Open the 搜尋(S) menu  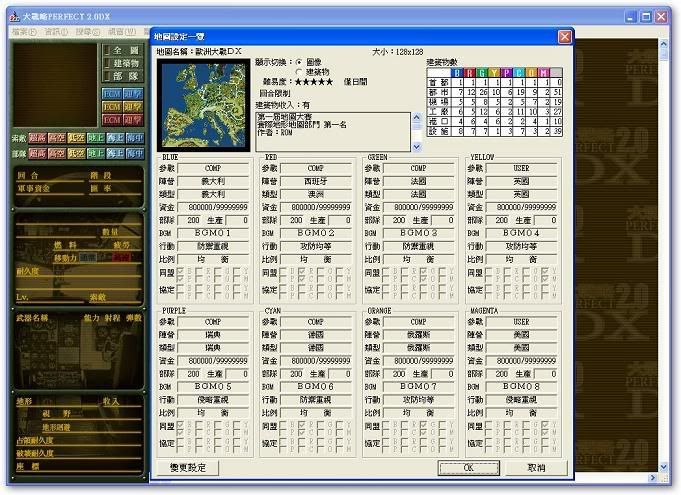click(88, 32)
